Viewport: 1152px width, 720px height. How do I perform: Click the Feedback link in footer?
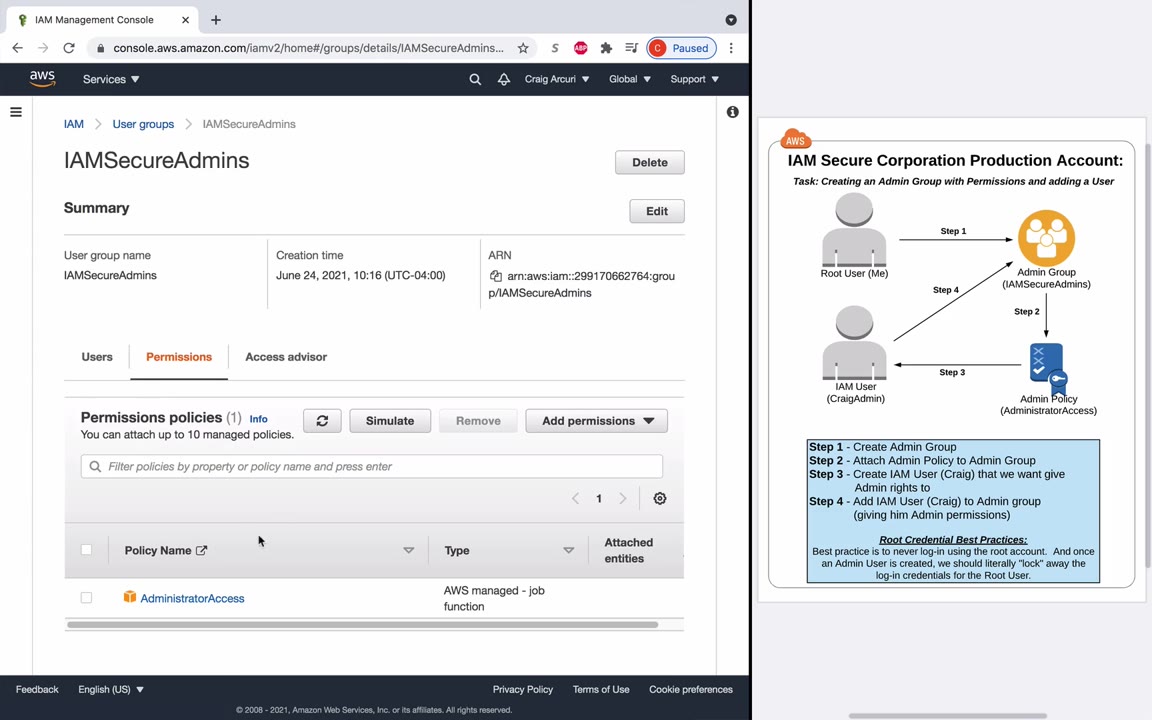click(x=37, y=689)
